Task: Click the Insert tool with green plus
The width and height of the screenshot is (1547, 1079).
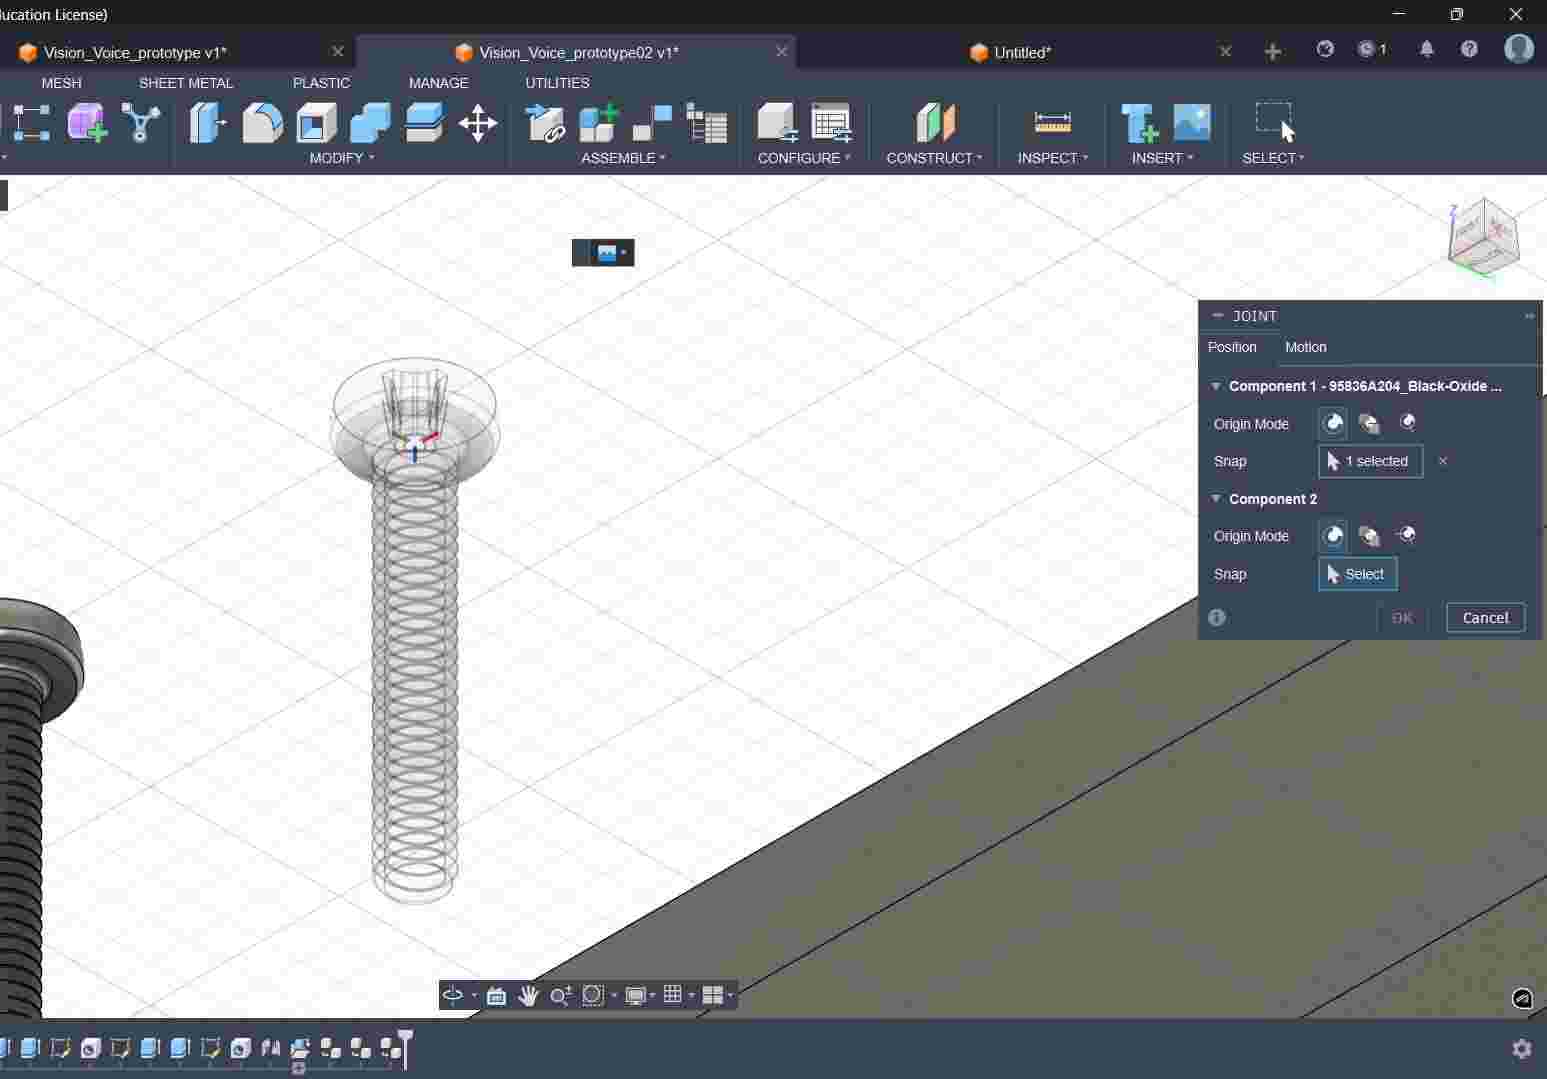Action: coord(1139,123)
